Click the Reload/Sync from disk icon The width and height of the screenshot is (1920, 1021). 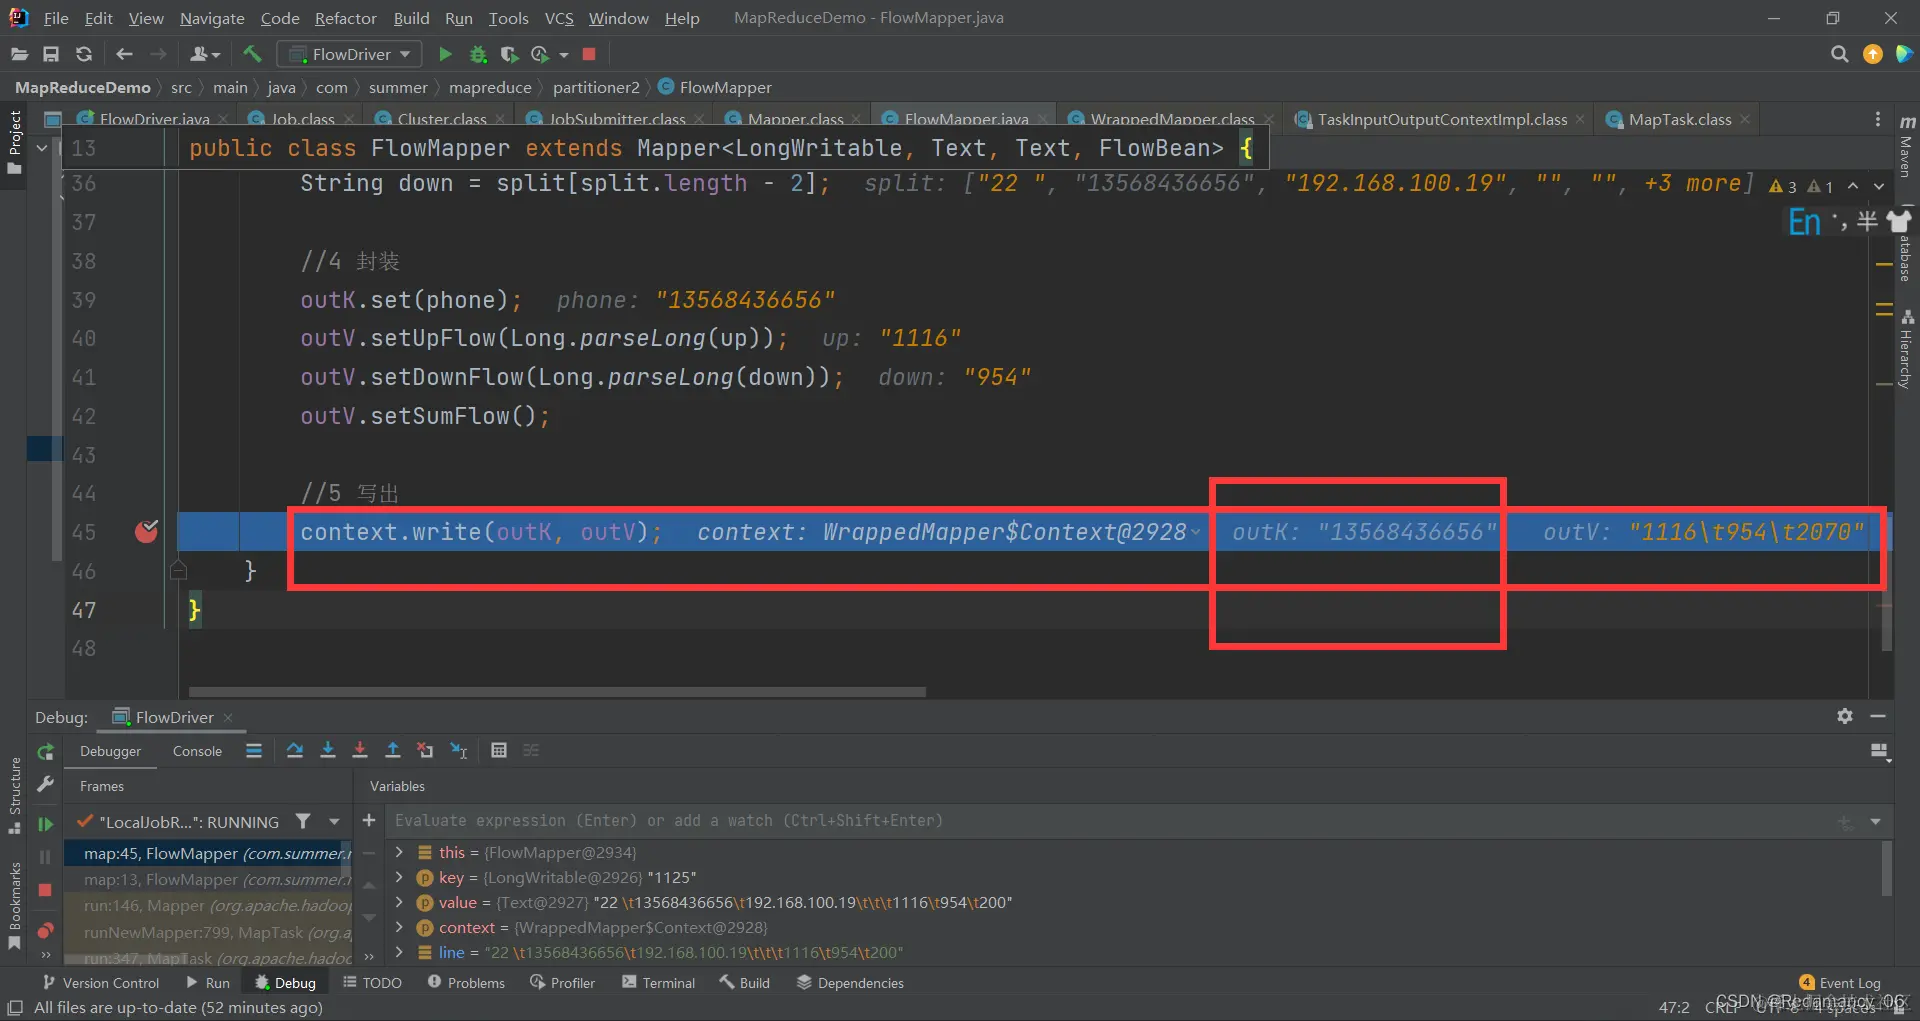point(84,54)
